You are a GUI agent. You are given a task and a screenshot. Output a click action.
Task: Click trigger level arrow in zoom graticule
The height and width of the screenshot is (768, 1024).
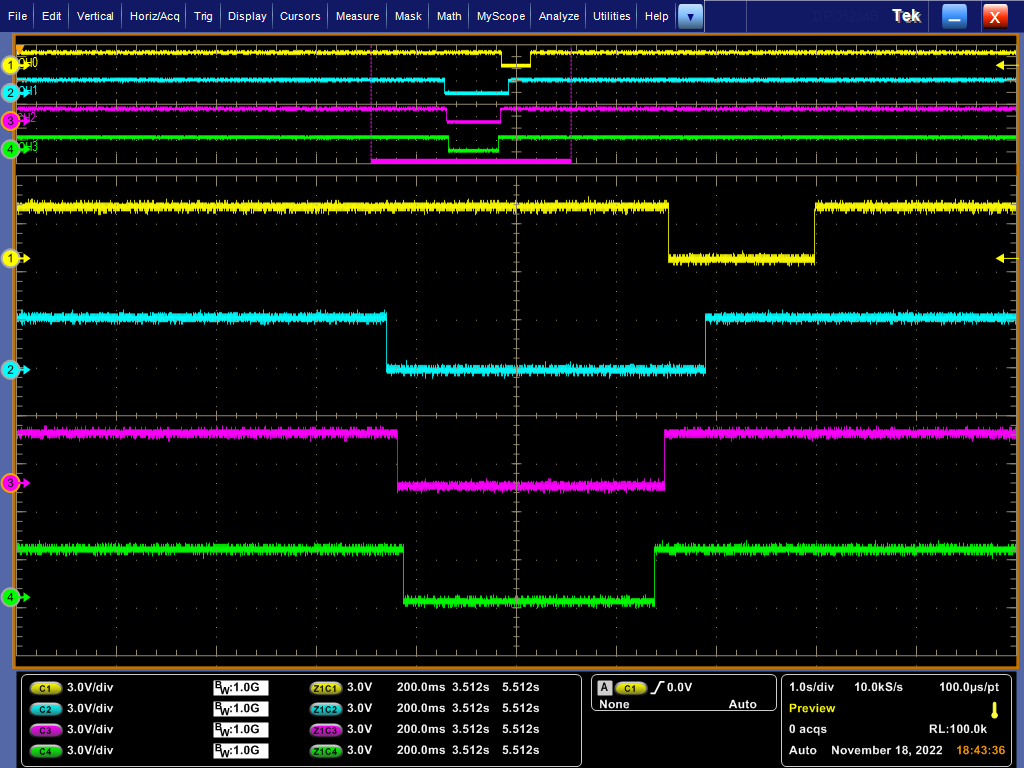click(1006, 259)
